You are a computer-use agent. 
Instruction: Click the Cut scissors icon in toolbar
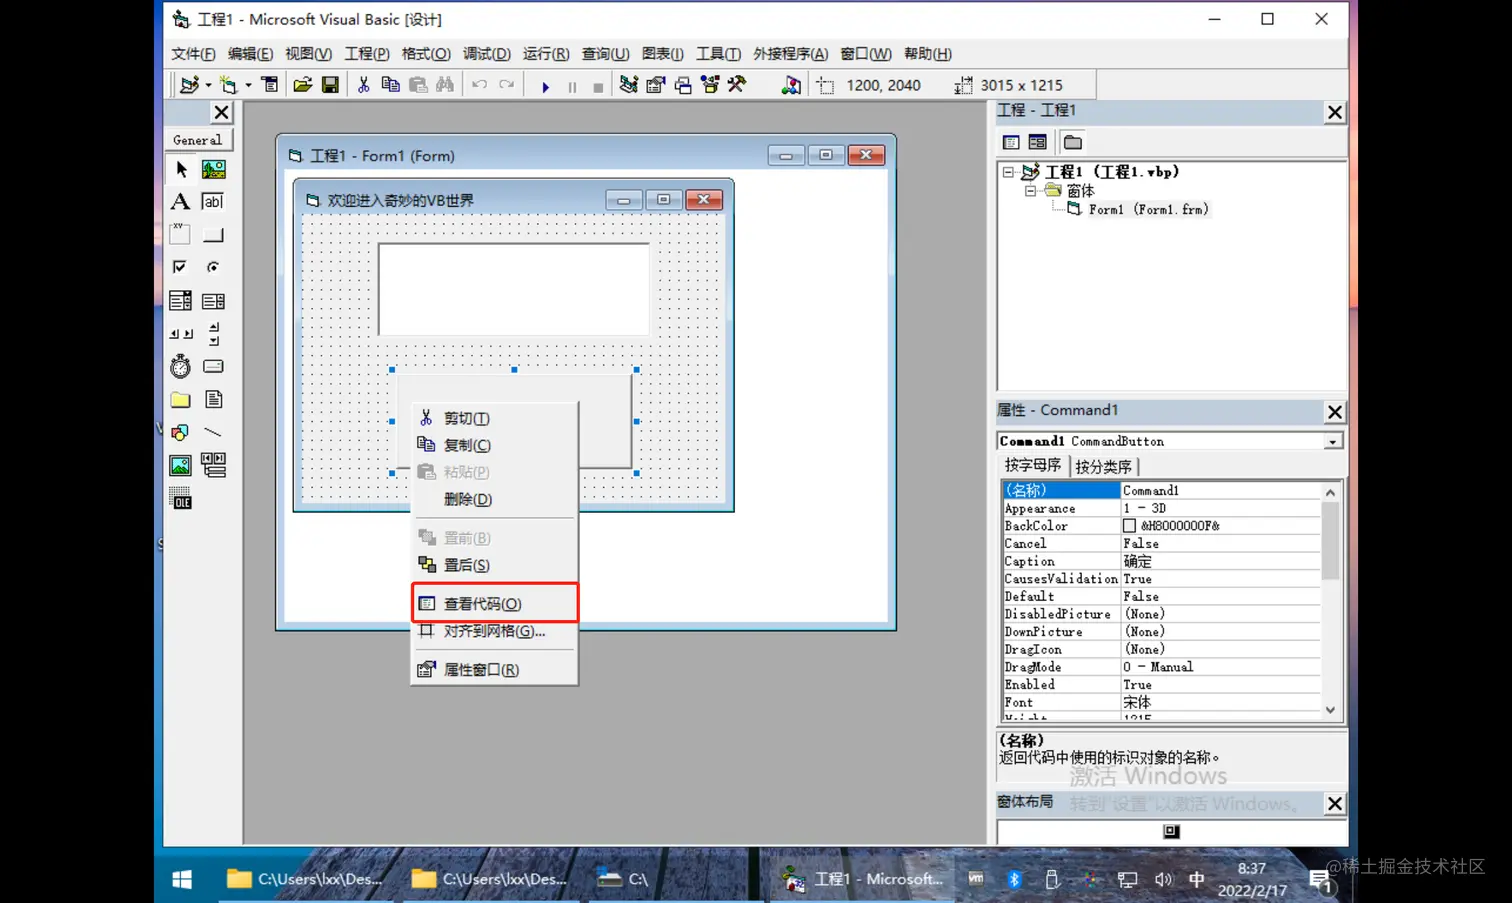[363, 85]
